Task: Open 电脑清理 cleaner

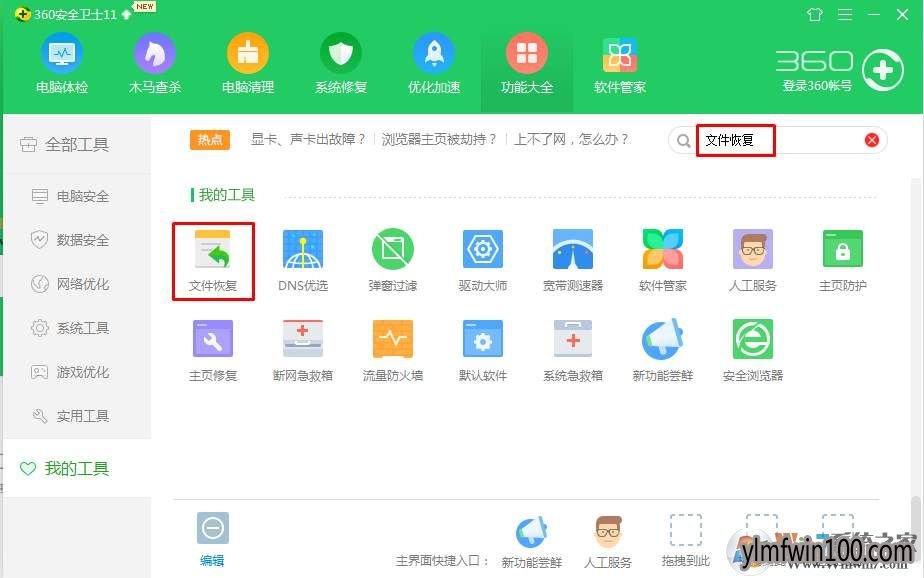Action: point(248,65)
